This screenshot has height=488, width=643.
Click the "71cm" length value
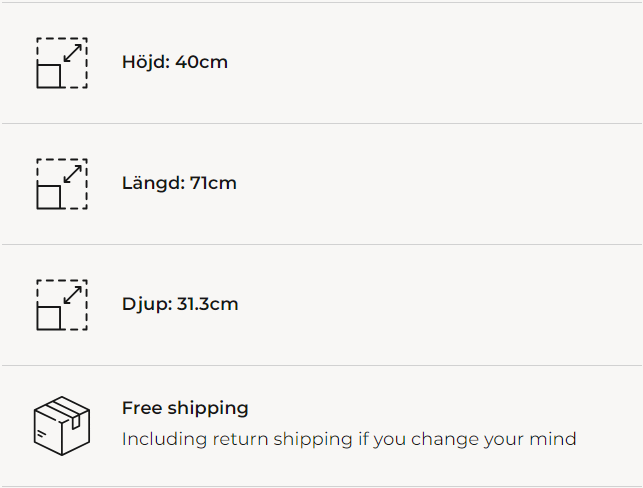(x=214, y=183)
